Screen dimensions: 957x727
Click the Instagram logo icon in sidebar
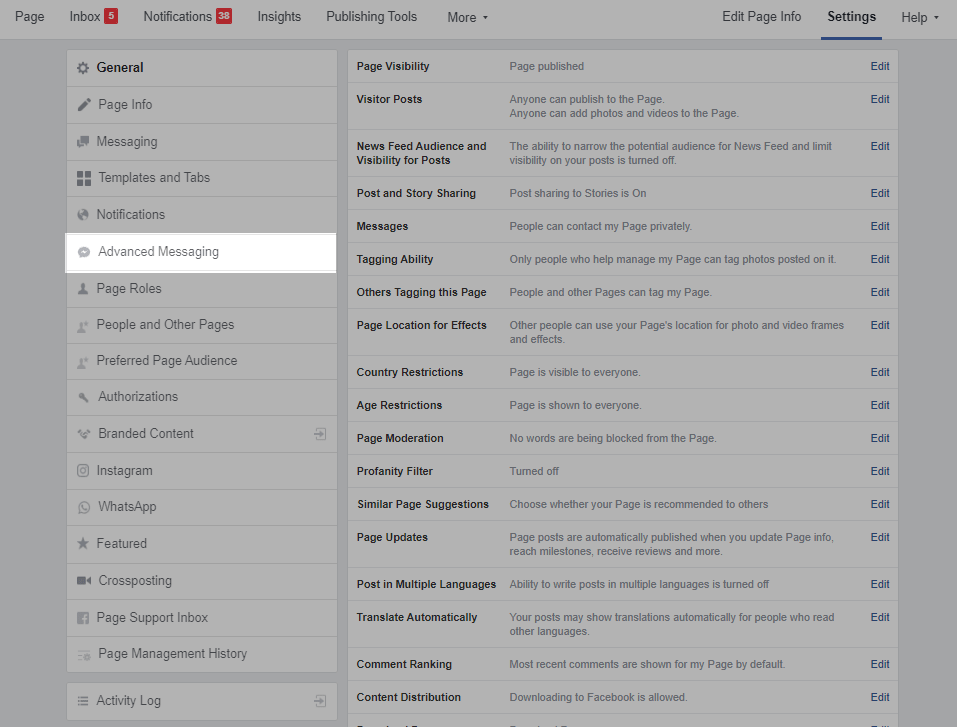[83, 471]
